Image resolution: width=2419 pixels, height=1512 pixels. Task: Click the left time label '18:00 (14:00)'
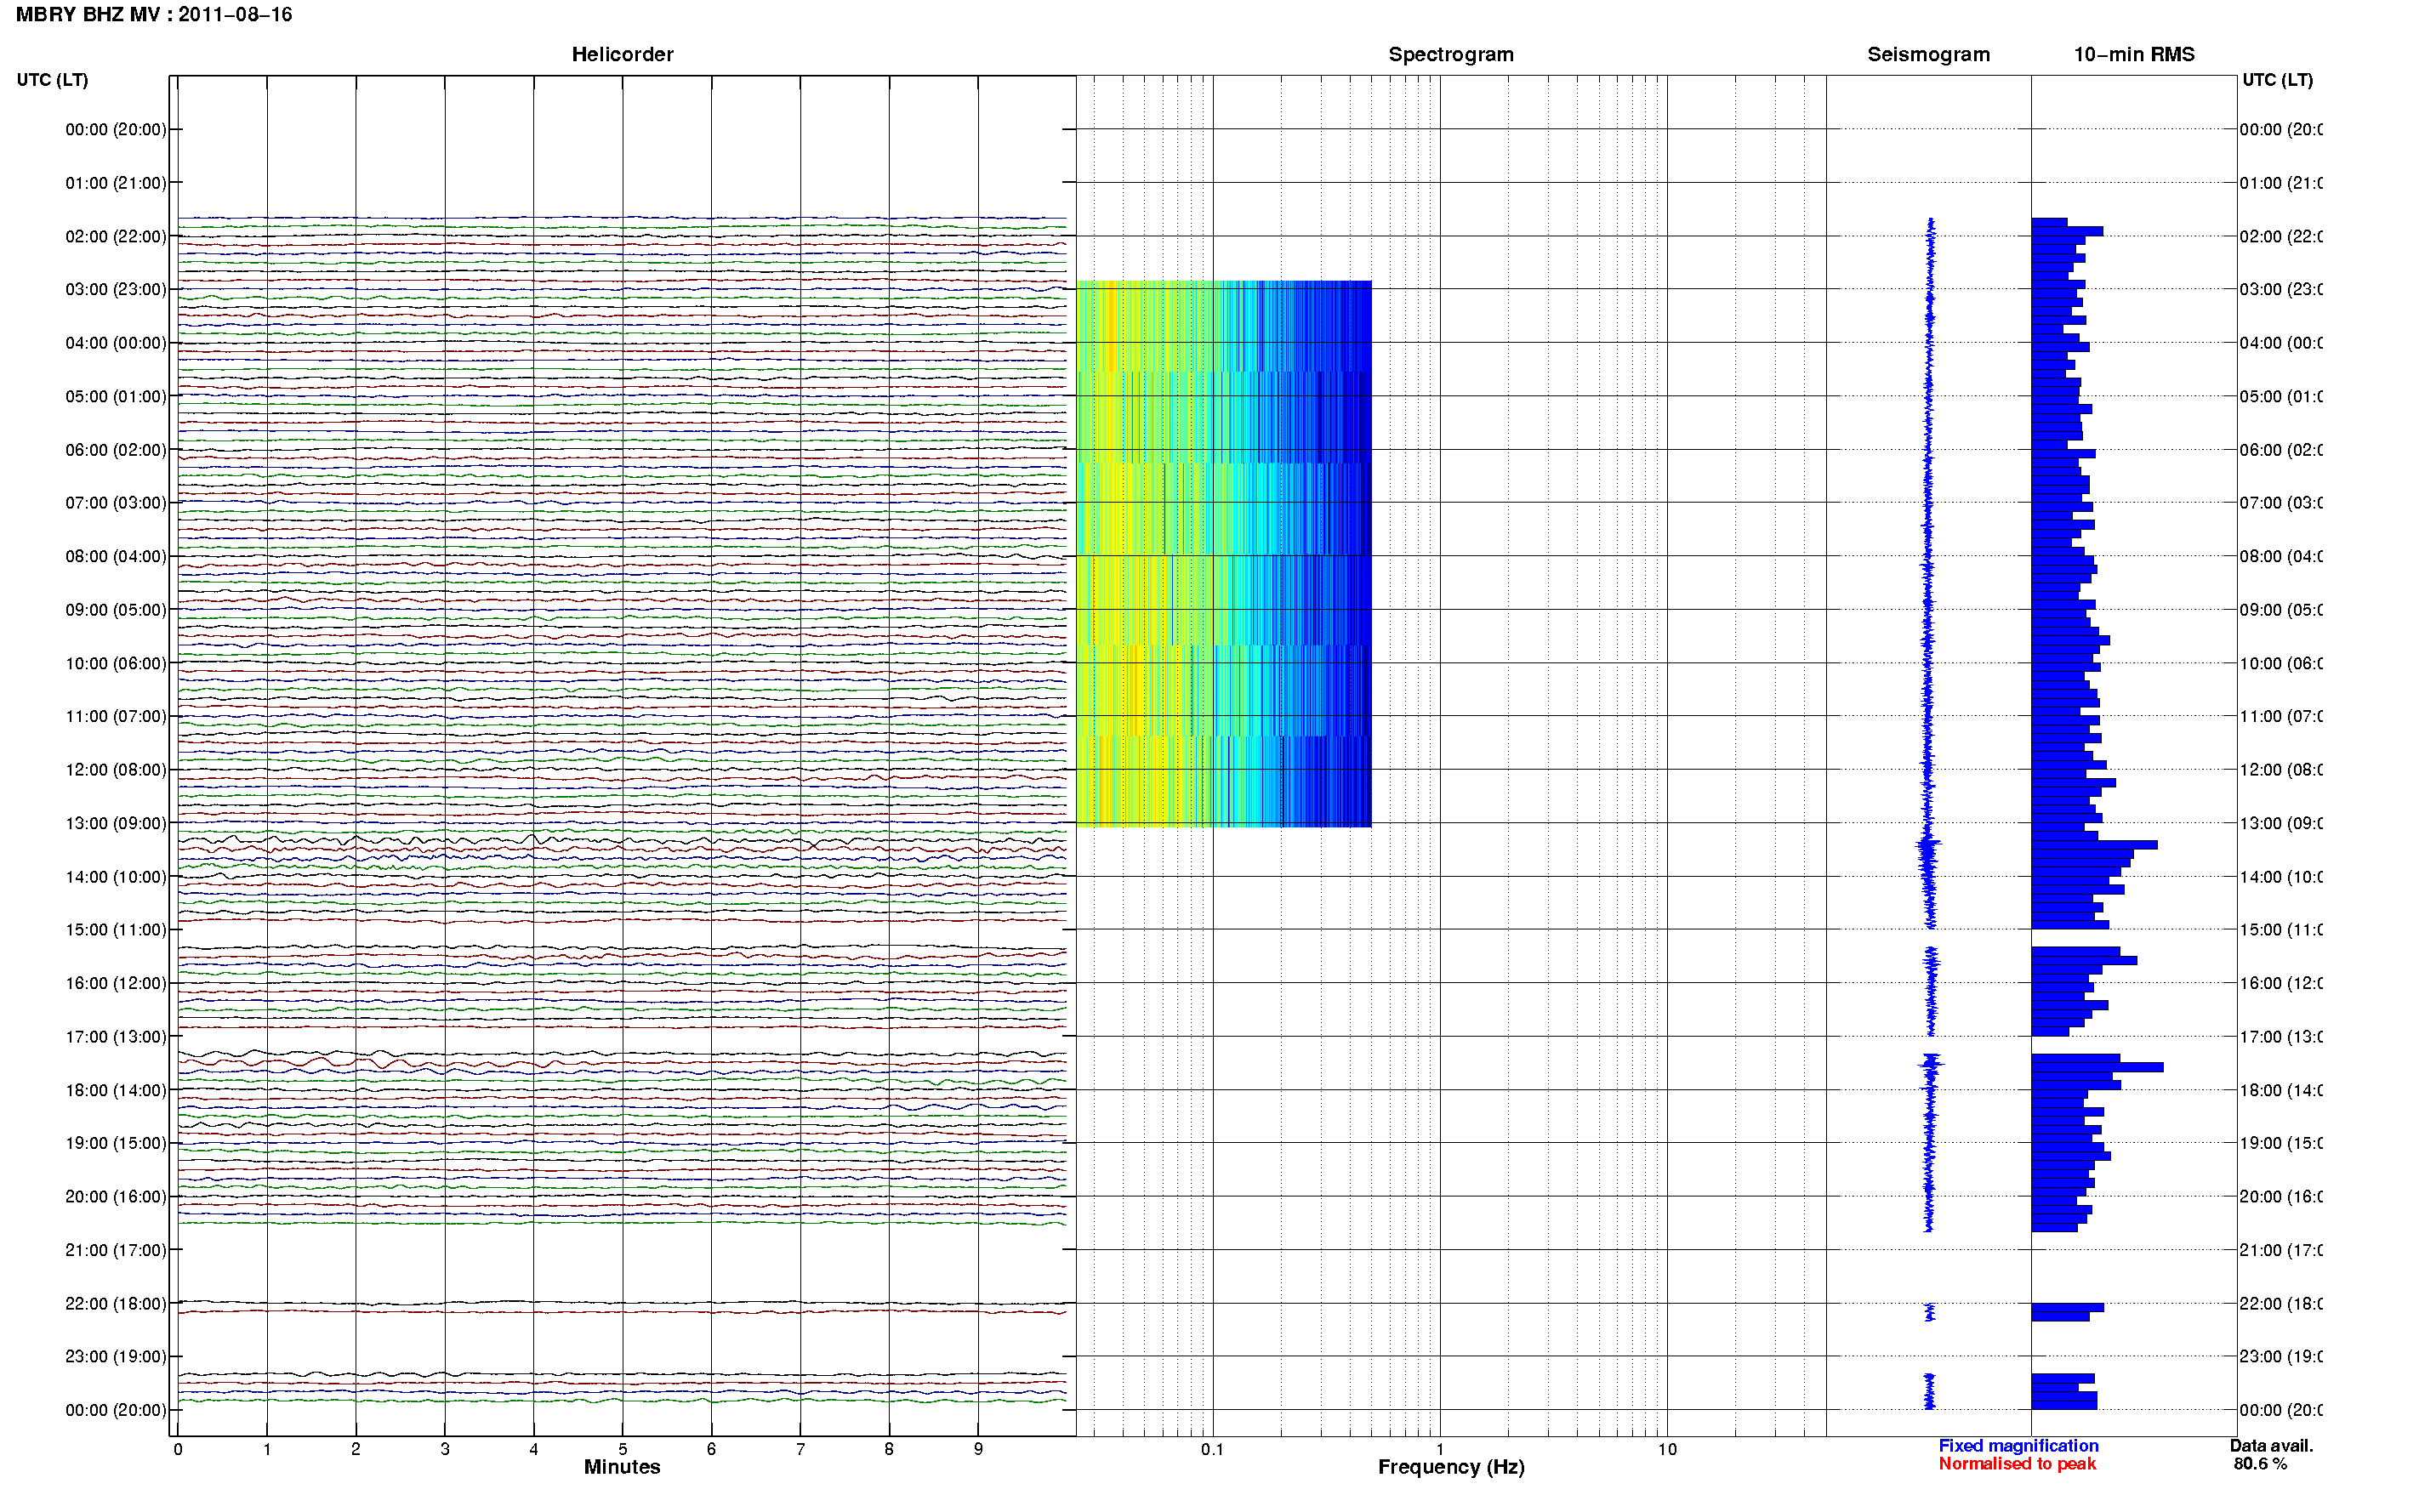click(x=116, y=1090)
